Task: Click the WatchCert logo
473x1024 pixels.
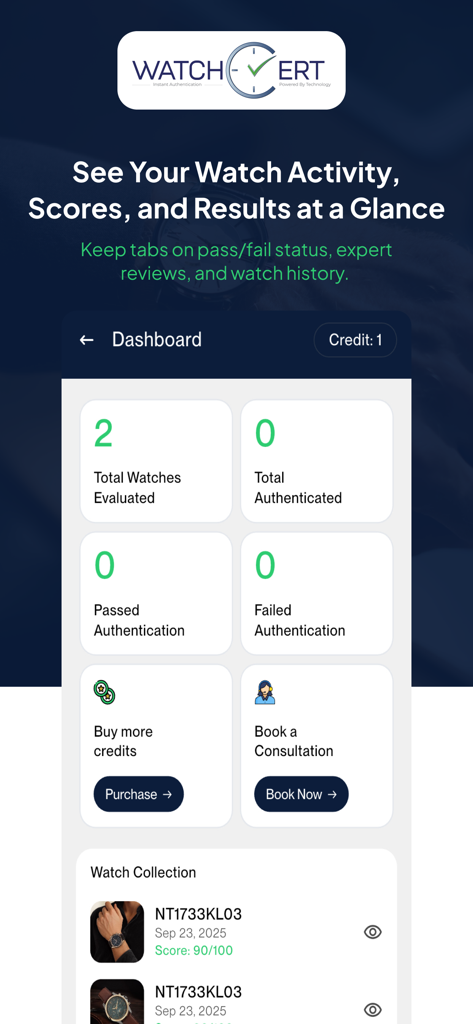Action: [231, 71]
